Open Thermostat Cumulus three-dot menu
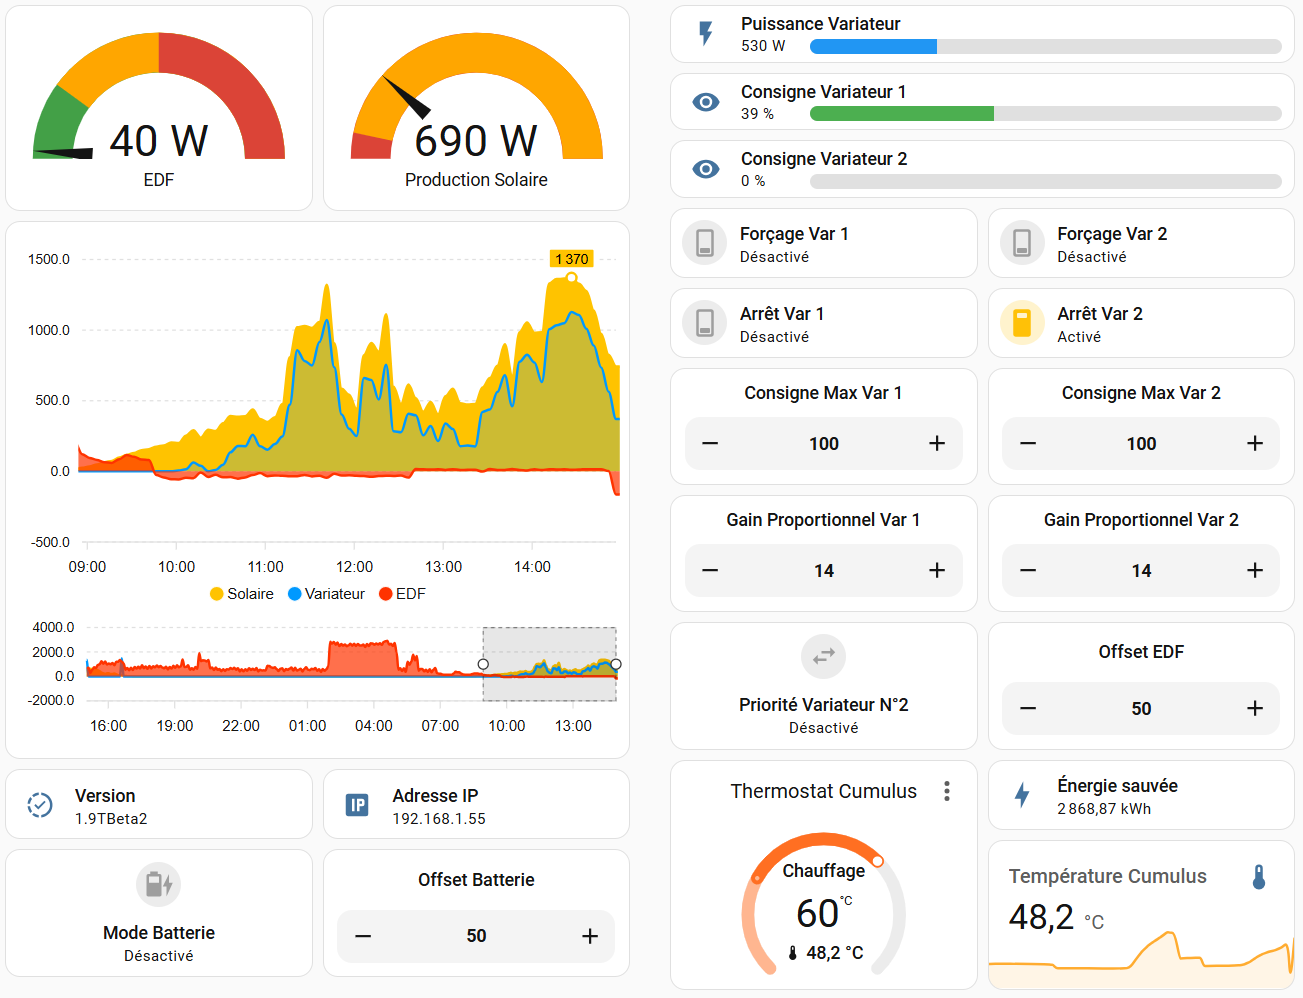 pyautogui.click(x=946, y=791)
